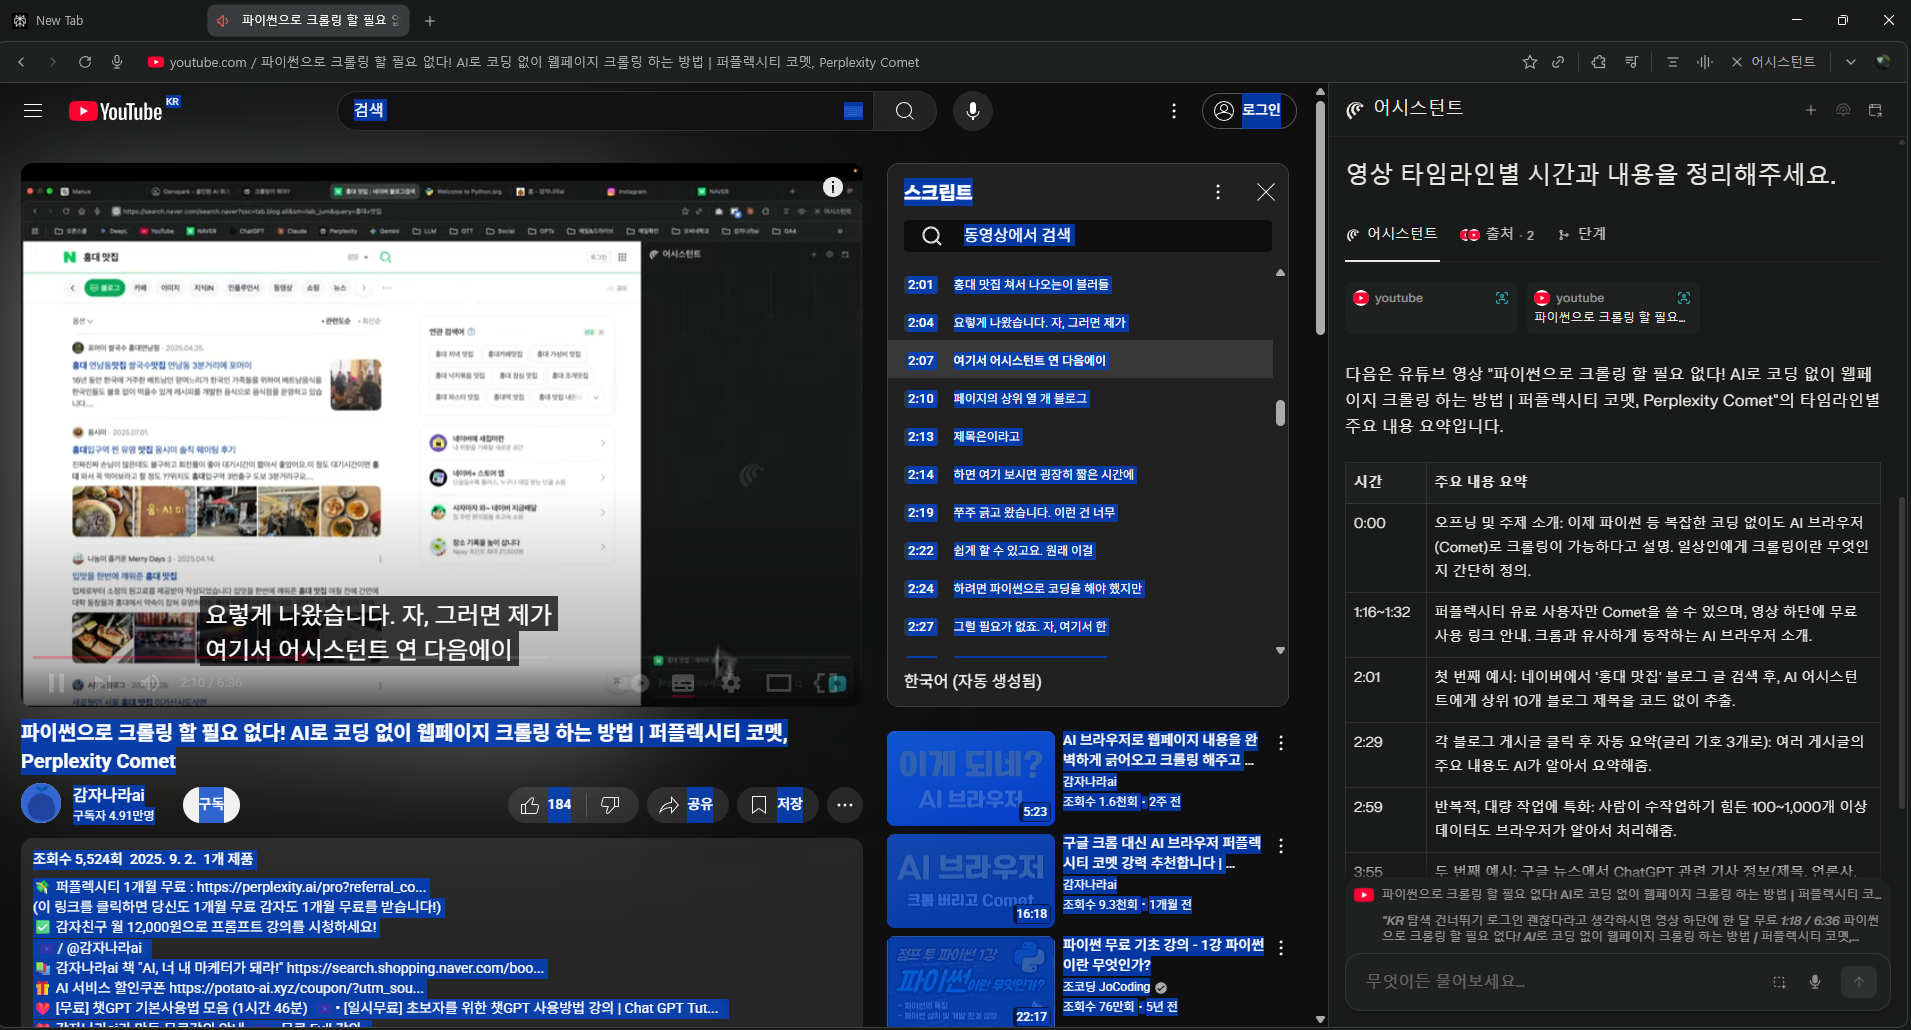The height and width of the screenshot is (1030, 1911).
Task: Open video info card icon
Action: tap(832, 187)
